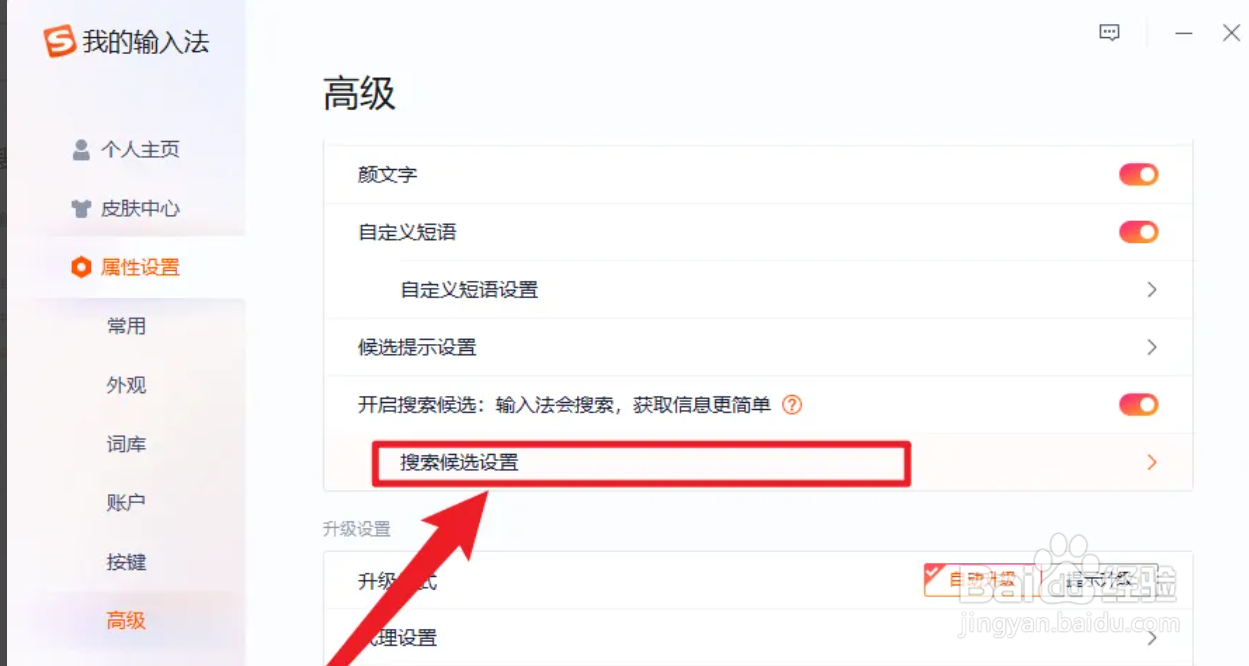This screenshot has width=1249, height=666.
Task: Disable the 自定义短语 switch
Action: point(1138,232)
